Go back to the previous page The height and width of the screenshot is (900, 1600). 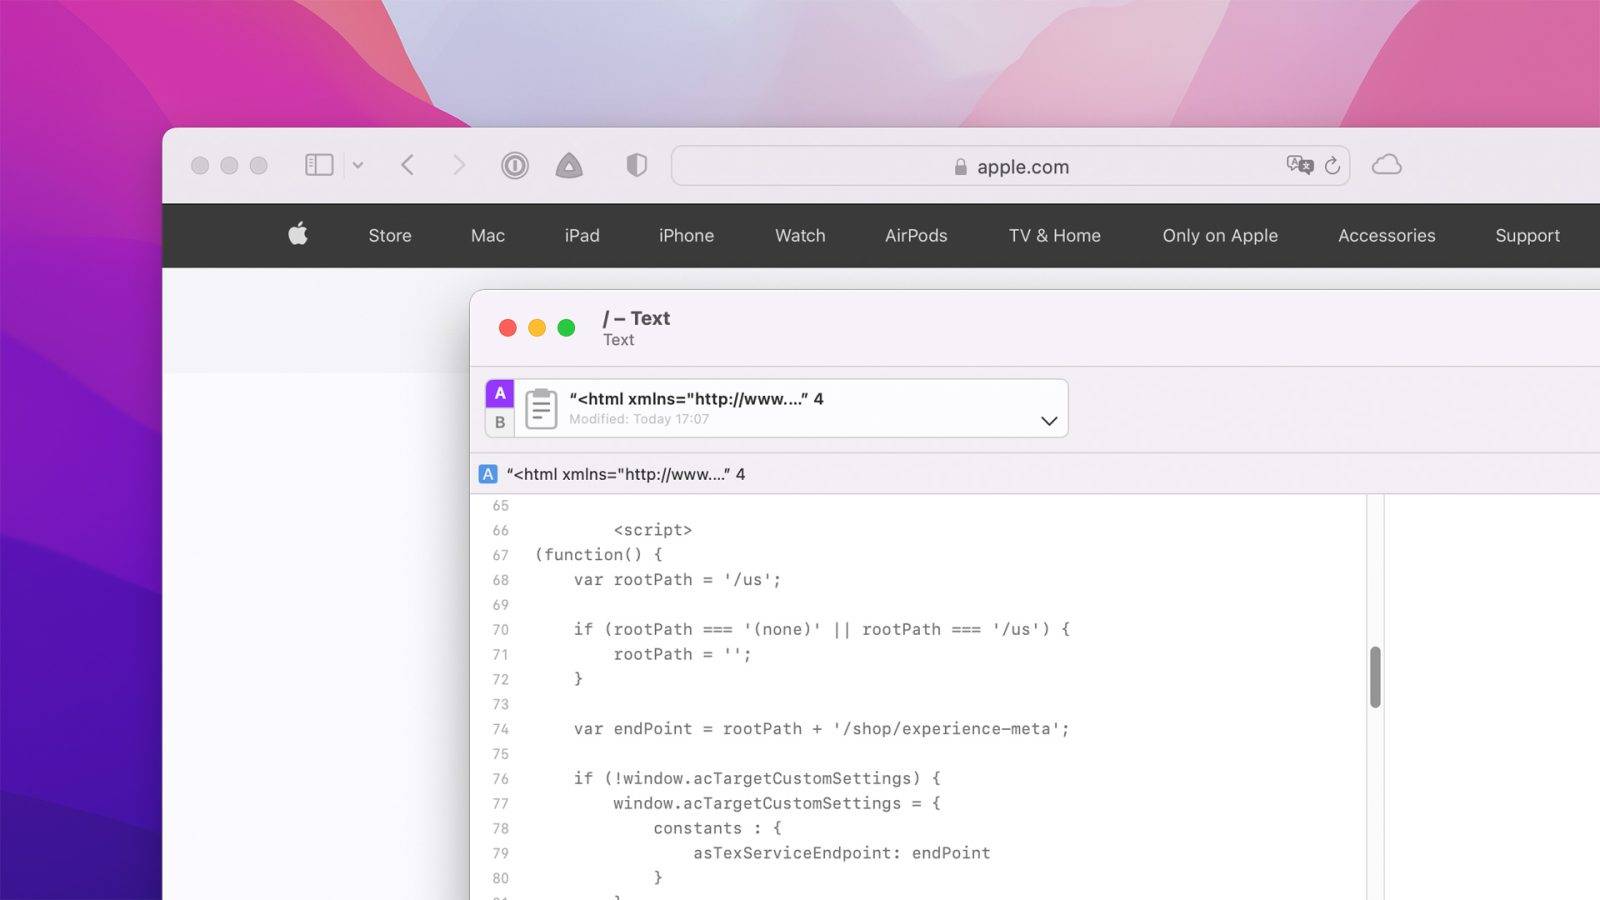(x=407, y=165)
